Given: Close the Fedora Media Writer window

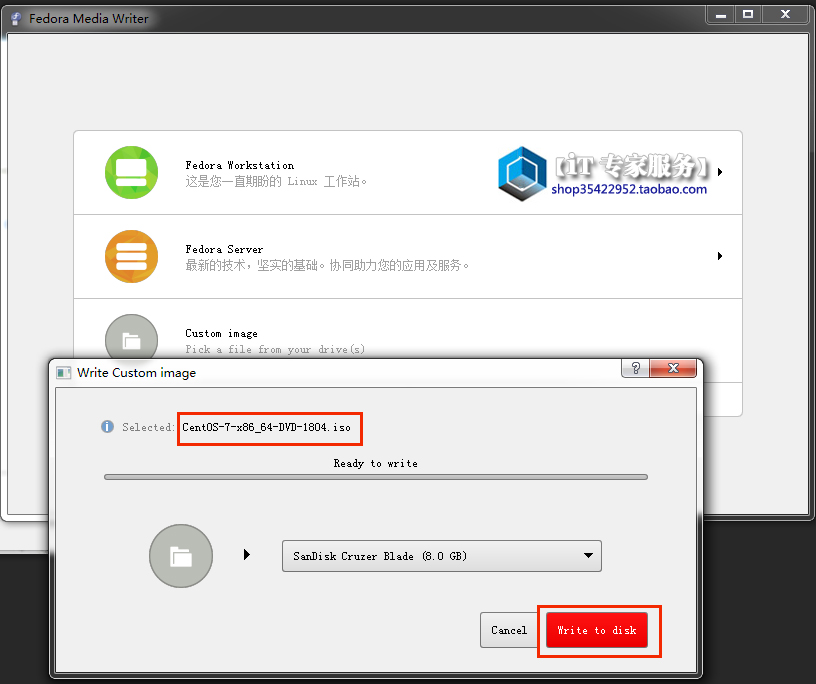Looking at the screenshot, I should (x=785, y=15).
